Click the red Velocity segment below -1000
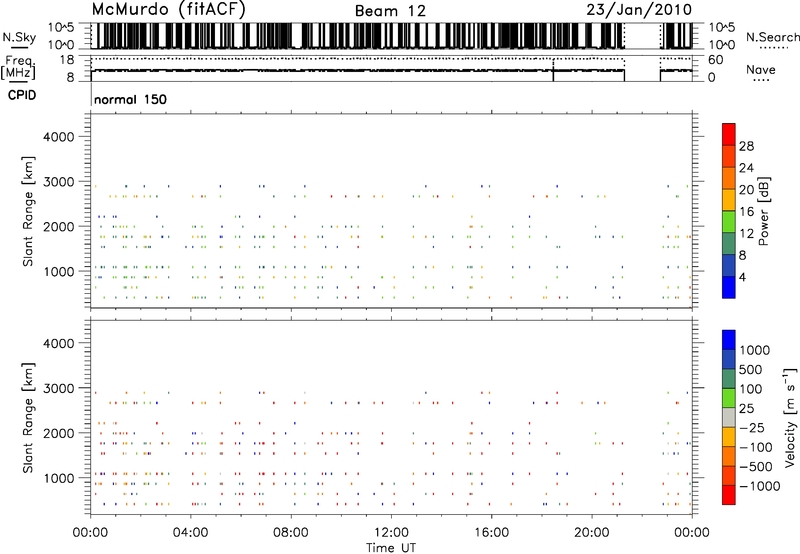Screen dimensions: 800x554 click(729, 495)
